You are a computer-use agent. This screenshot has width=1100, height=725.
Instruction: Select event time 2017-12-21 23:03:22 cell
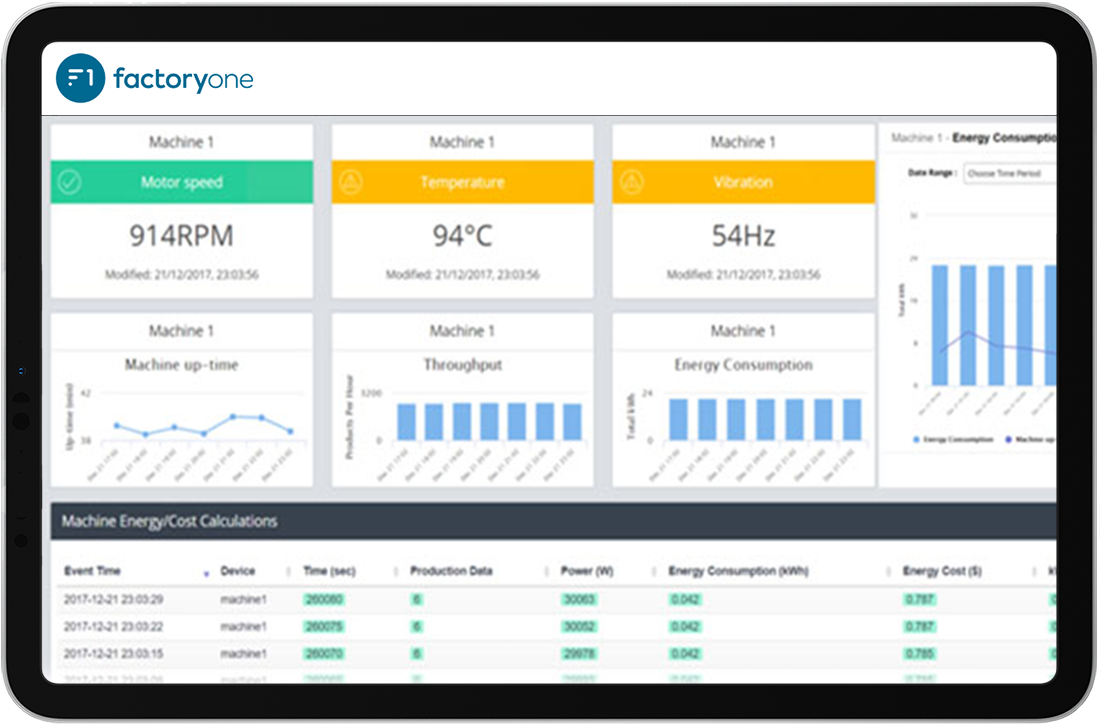point(114,626)
